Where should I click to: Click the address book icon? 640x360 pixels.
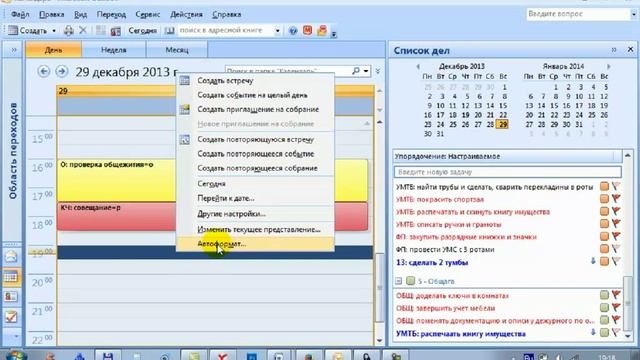point(169,31)
